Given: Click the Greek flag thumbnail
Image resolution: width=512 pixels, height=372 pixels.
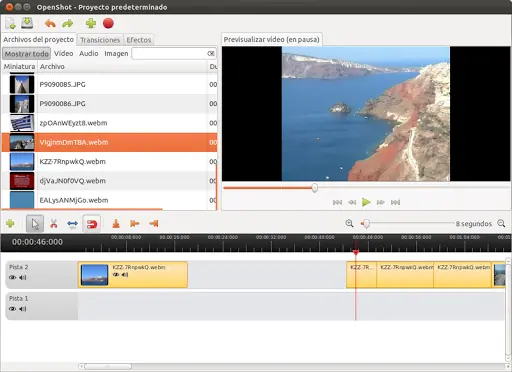Looking at the screenshot, I should pyautogui.click(x=22, y=123).
